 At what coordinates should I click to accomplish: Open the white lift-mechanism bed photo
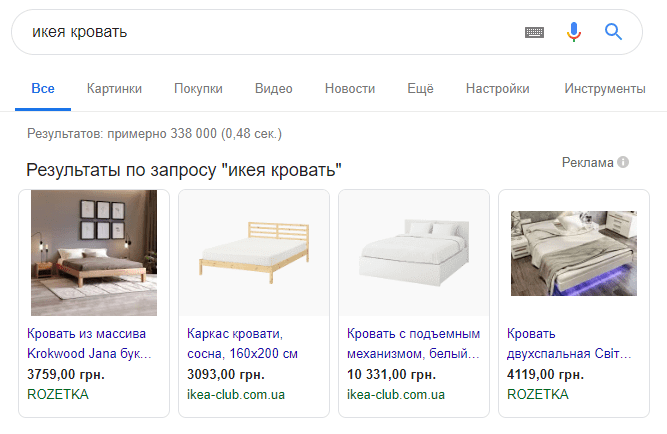pos(414,253)
